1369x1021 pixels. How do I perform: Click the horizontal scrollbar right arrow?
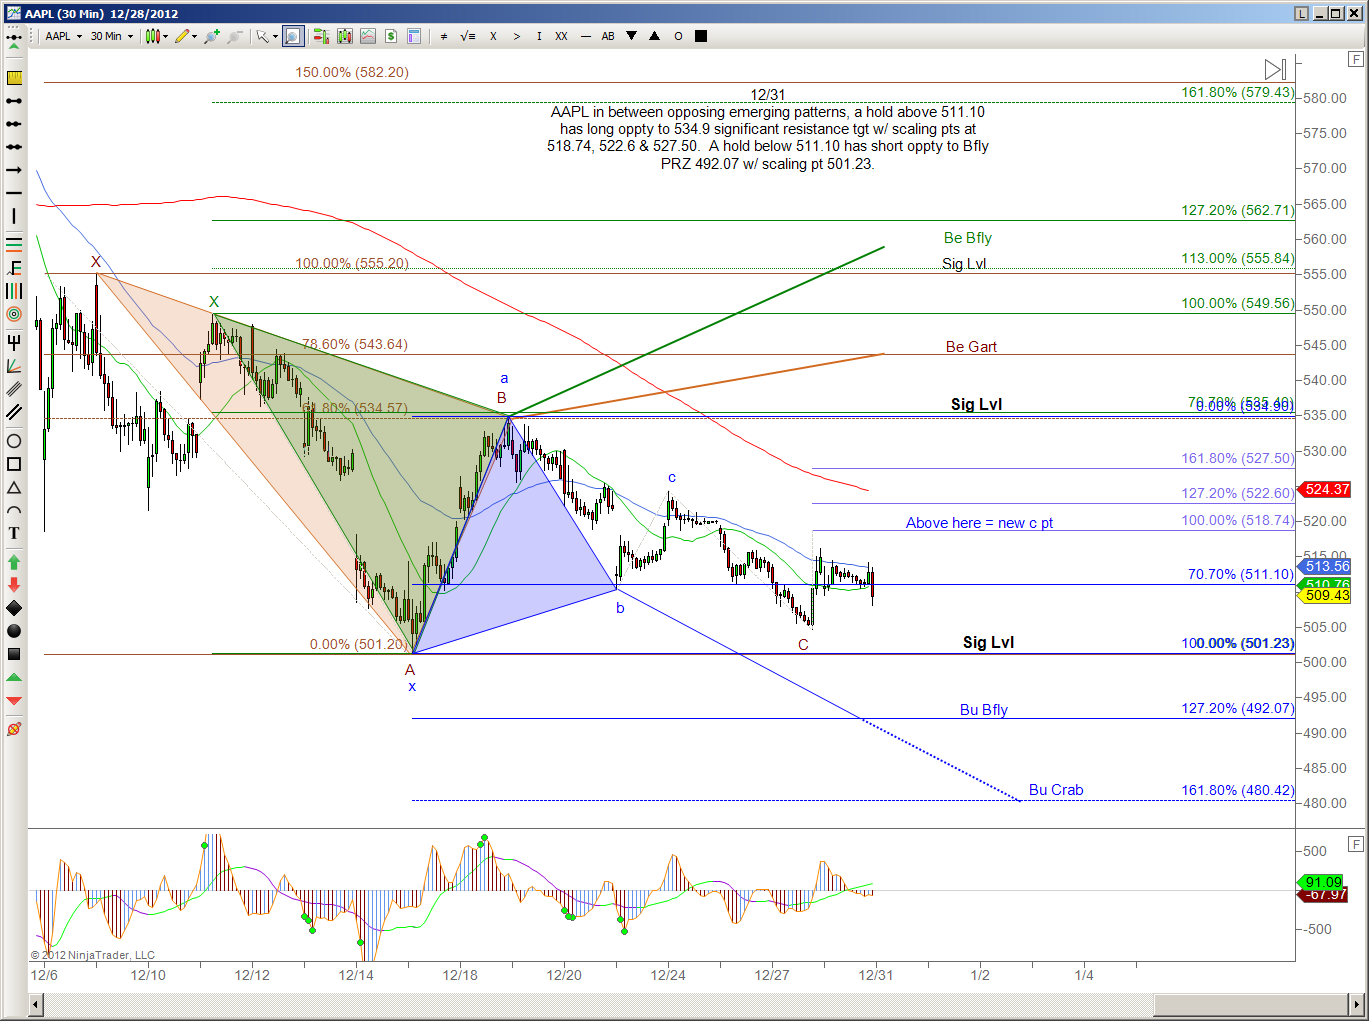pos(1357,1004)
